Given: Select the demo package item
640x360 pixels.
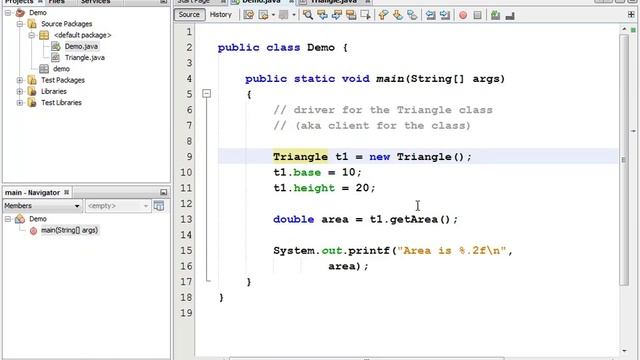Looking at the screenshot, I should 61,69.
